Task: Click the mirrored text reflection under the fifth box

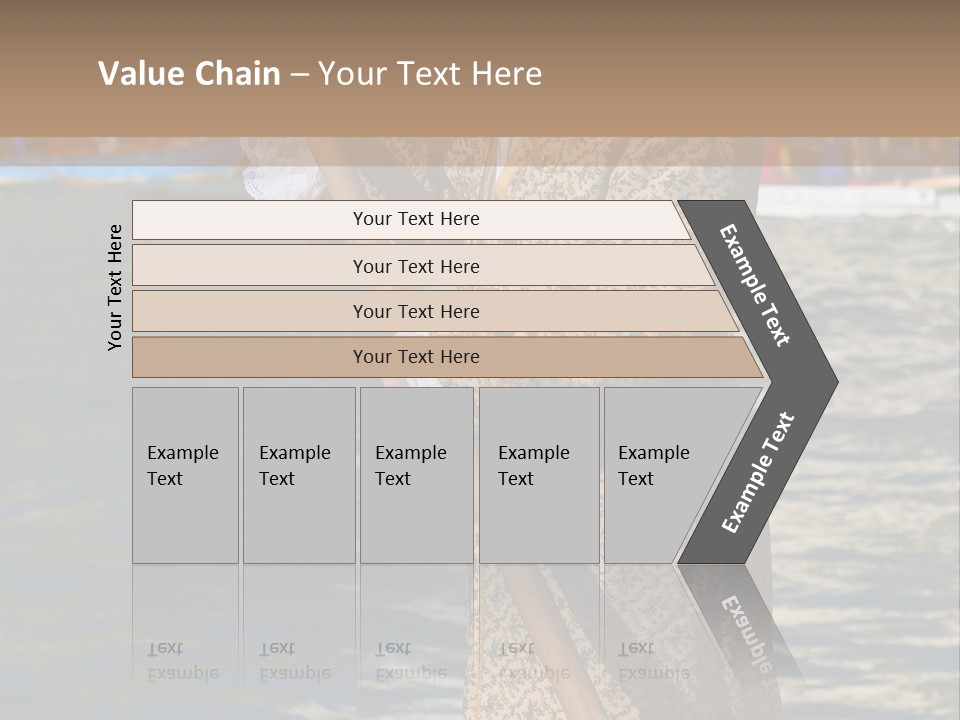Action: [654, 661]
